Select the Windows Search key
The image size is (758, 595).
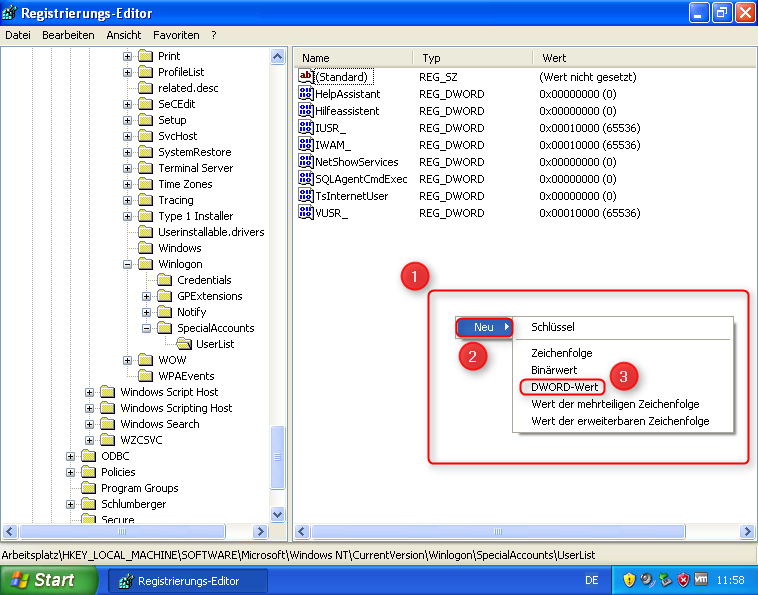coord(160,424)
